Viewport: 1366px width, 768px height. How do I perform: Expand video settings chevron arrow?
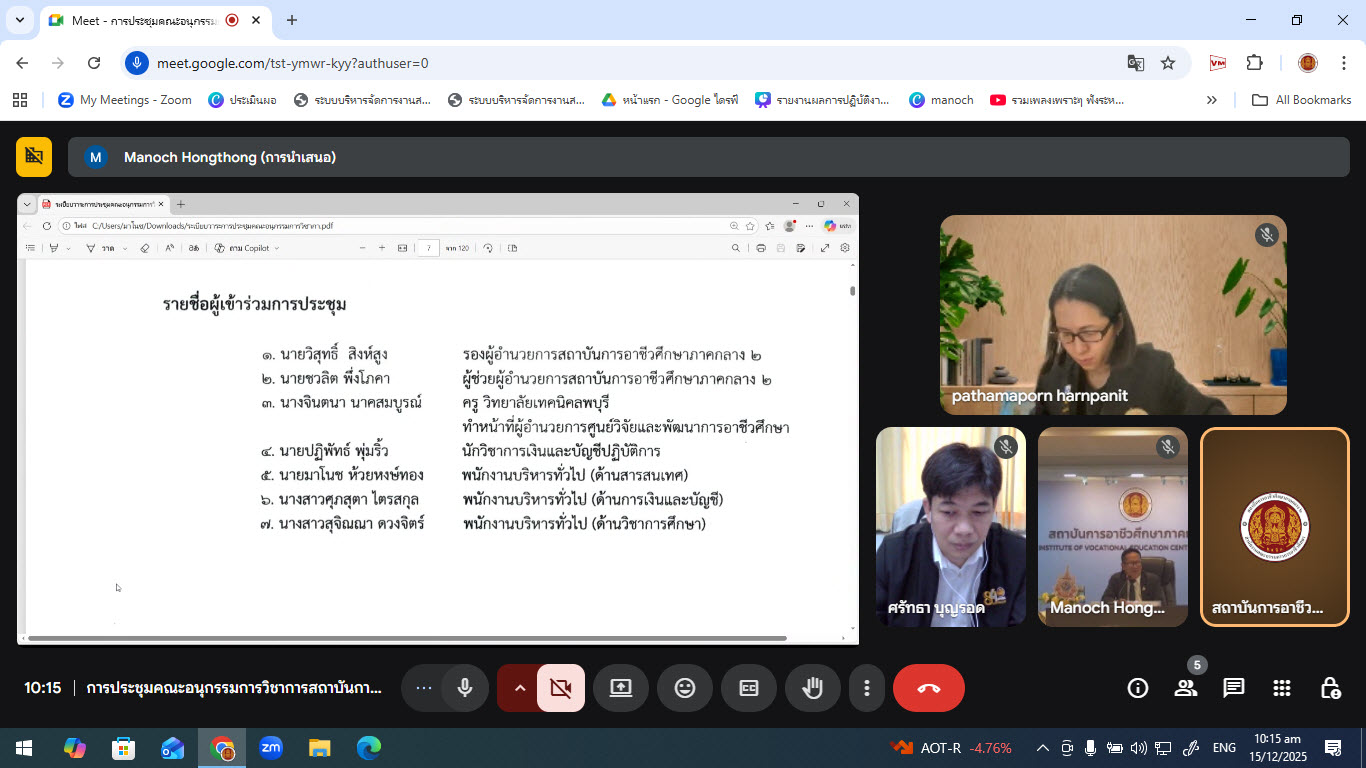[519, 688]
